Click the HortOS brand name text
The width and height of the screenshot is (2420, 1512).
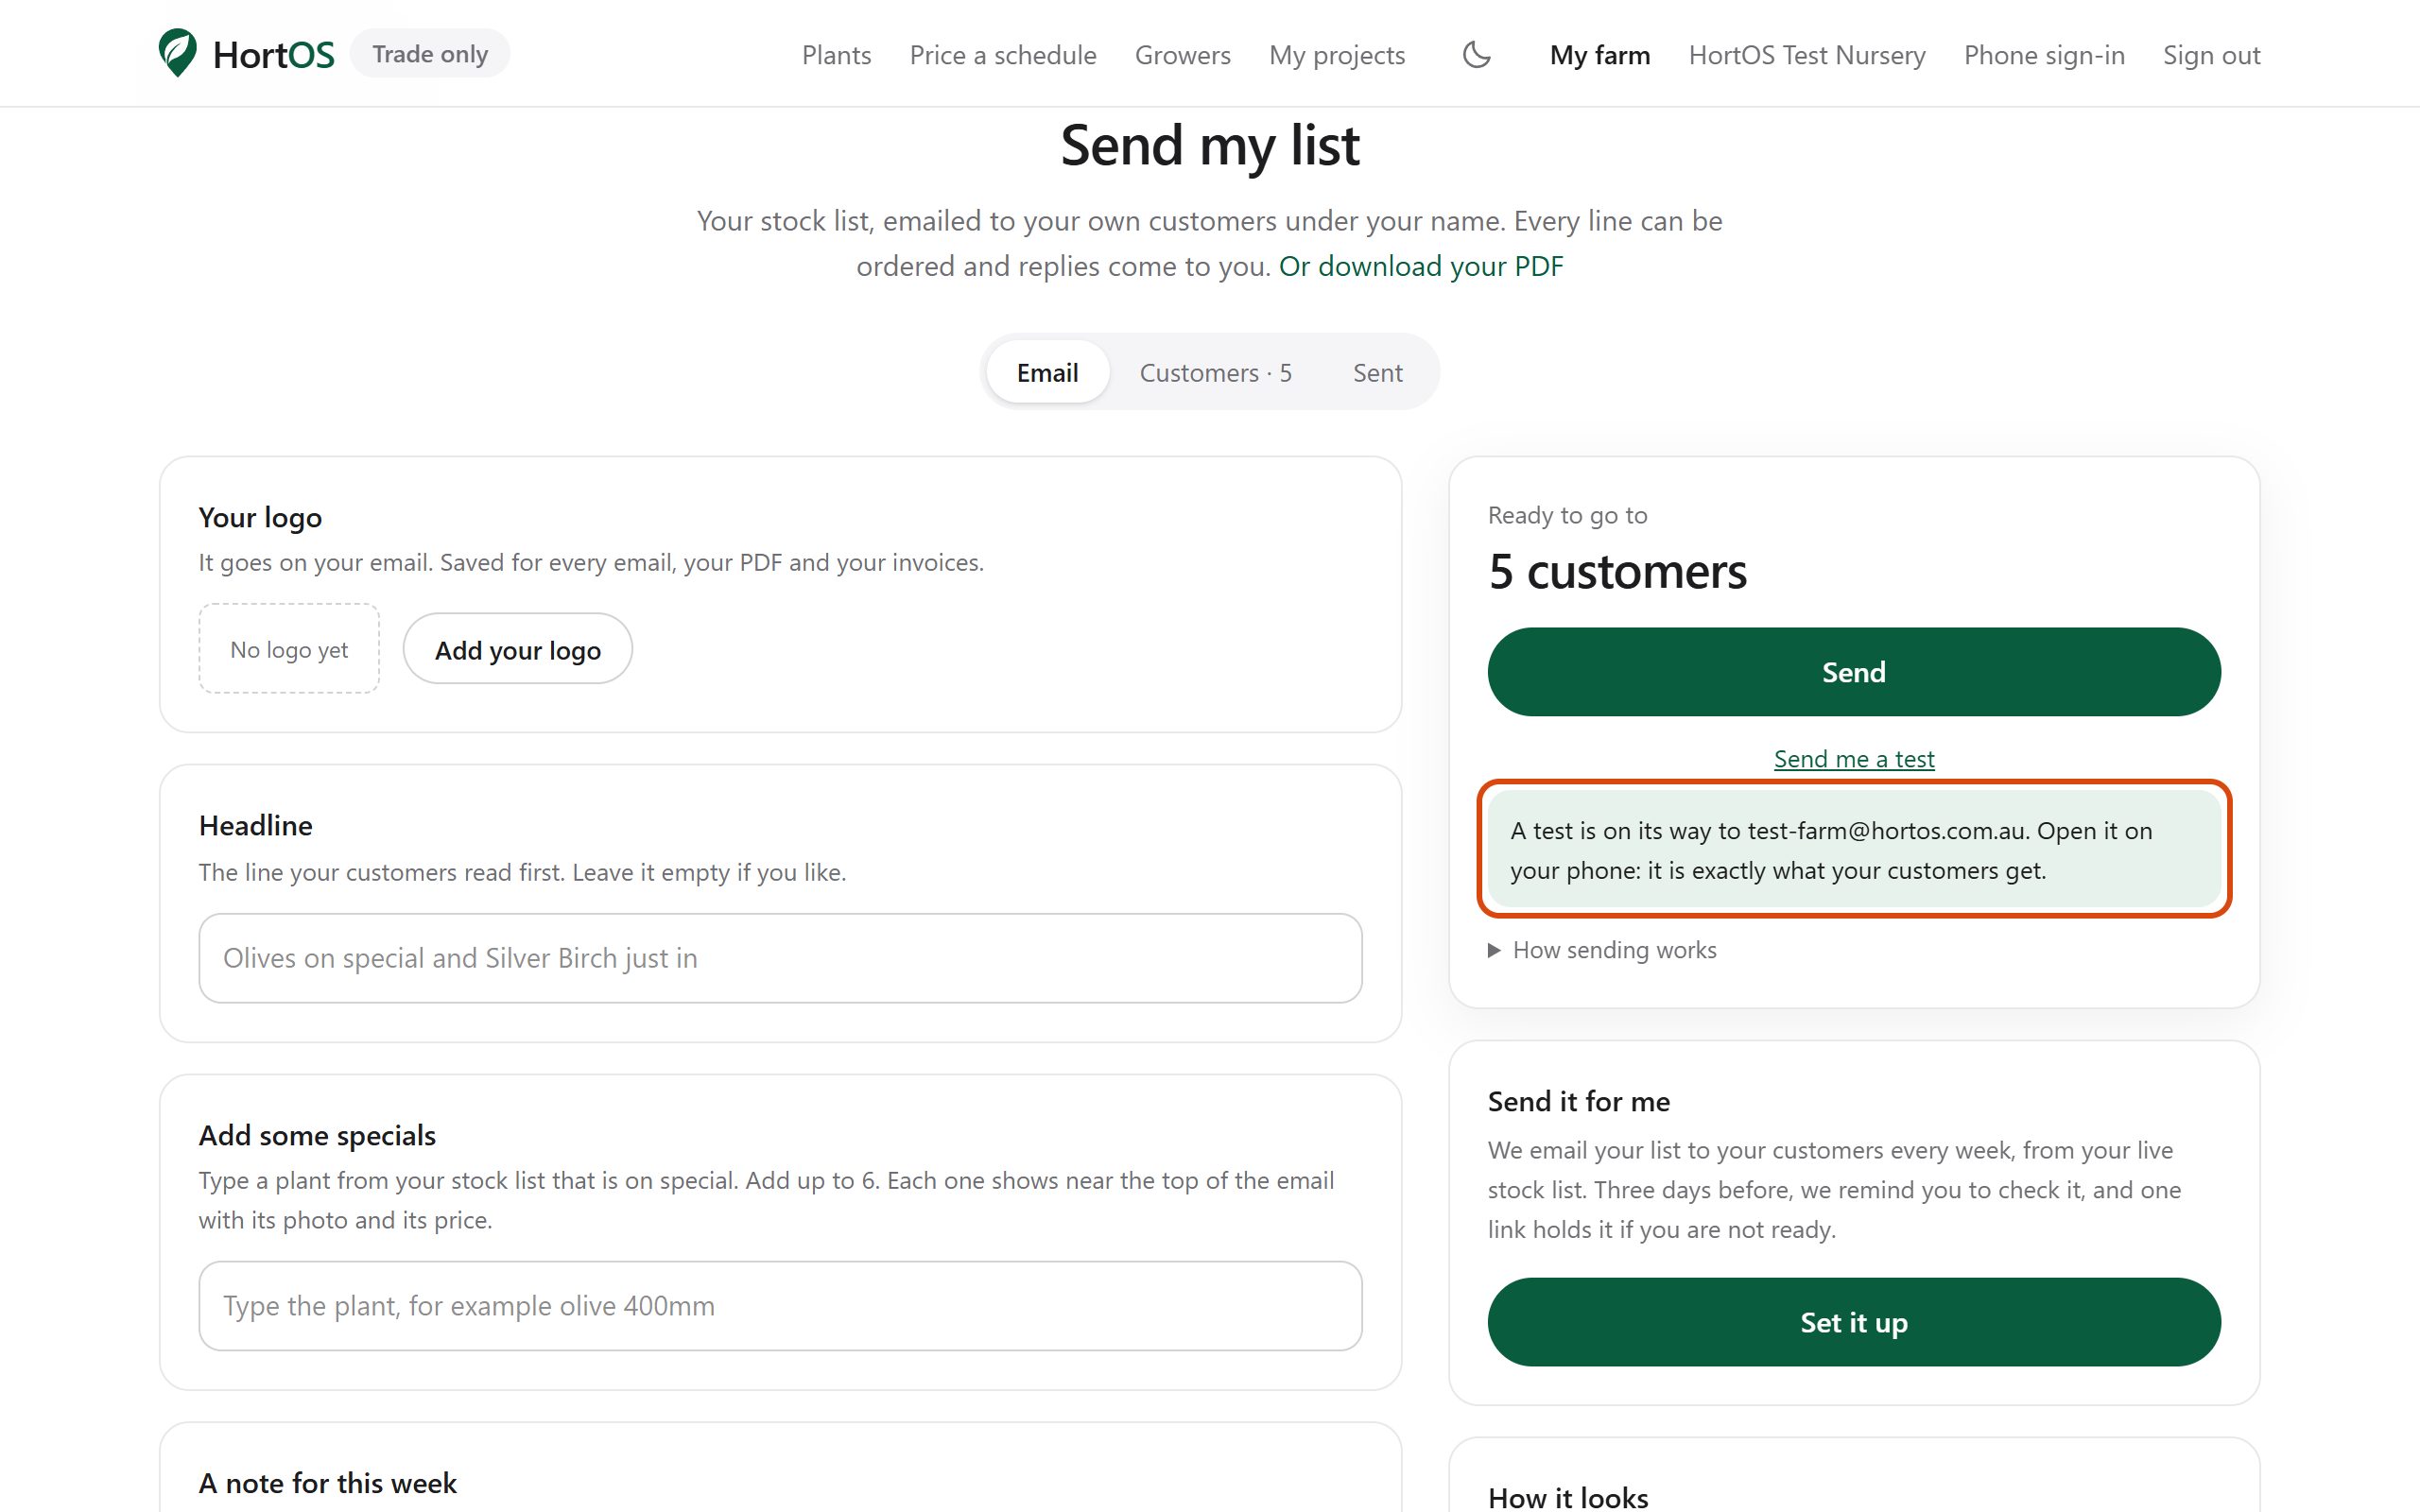click(273, 55)
